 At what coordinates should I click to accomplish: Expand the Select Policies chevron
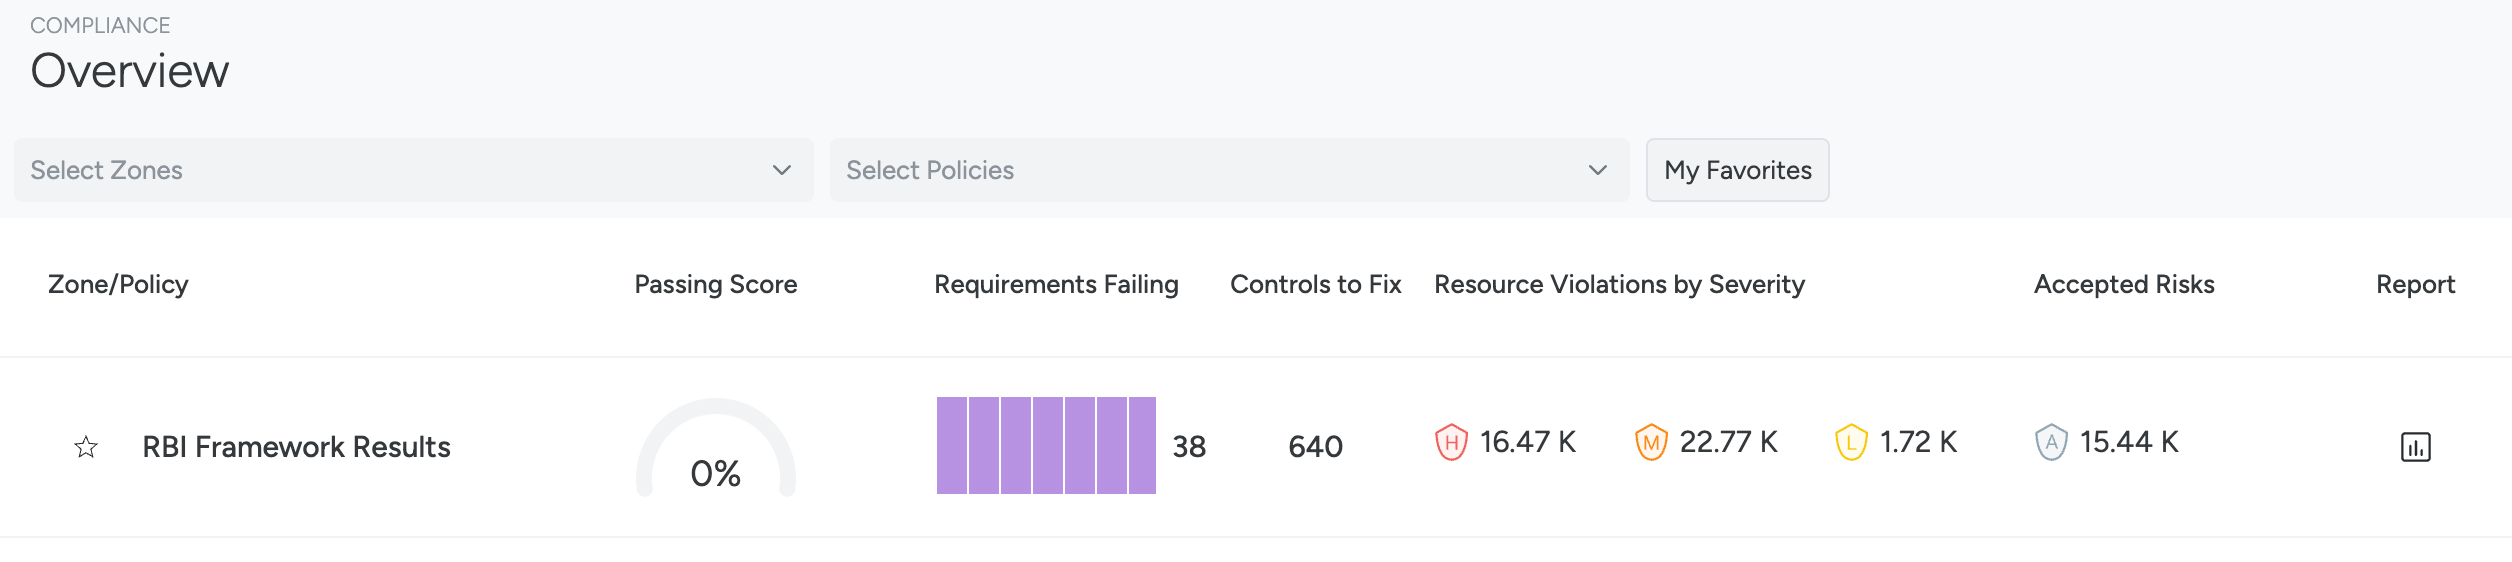1598,170
